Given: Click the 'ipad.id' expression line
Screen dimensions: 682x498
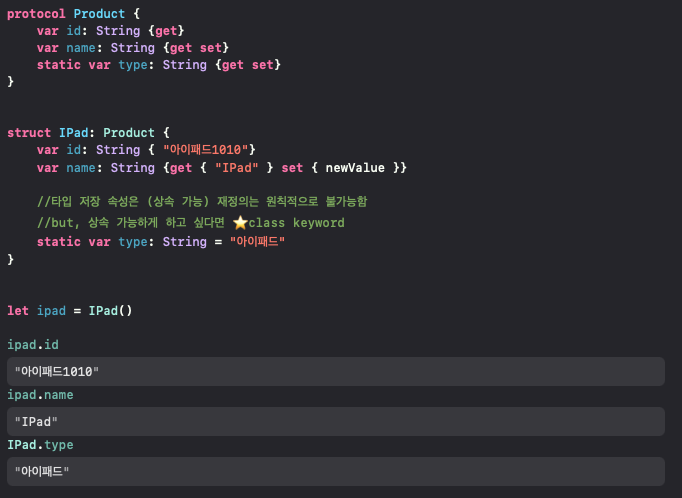Looking at the screenshot, I should pyautogui.click(x=33, y=345).
